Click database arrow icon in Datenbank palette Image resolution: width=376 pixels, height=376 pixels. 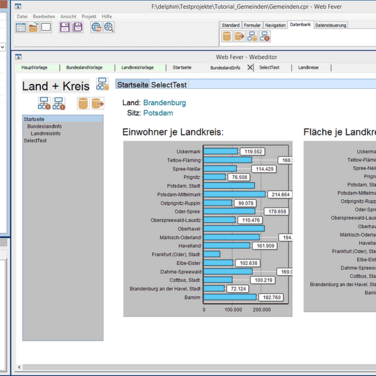click(239, 36)
